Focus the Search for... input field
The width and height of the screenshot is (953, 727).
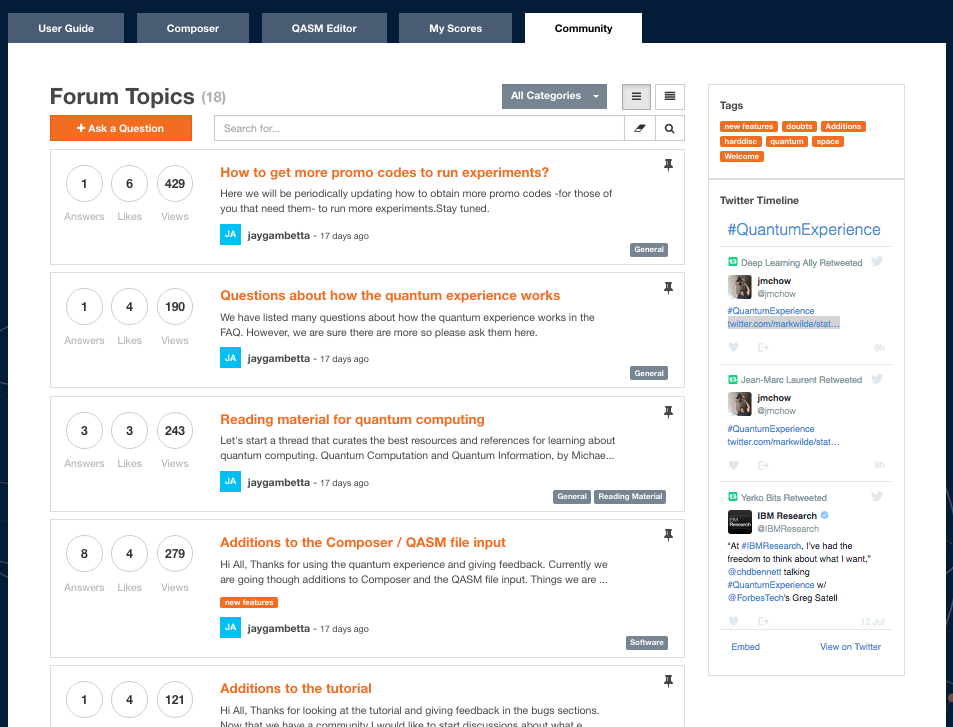[419, 128]
